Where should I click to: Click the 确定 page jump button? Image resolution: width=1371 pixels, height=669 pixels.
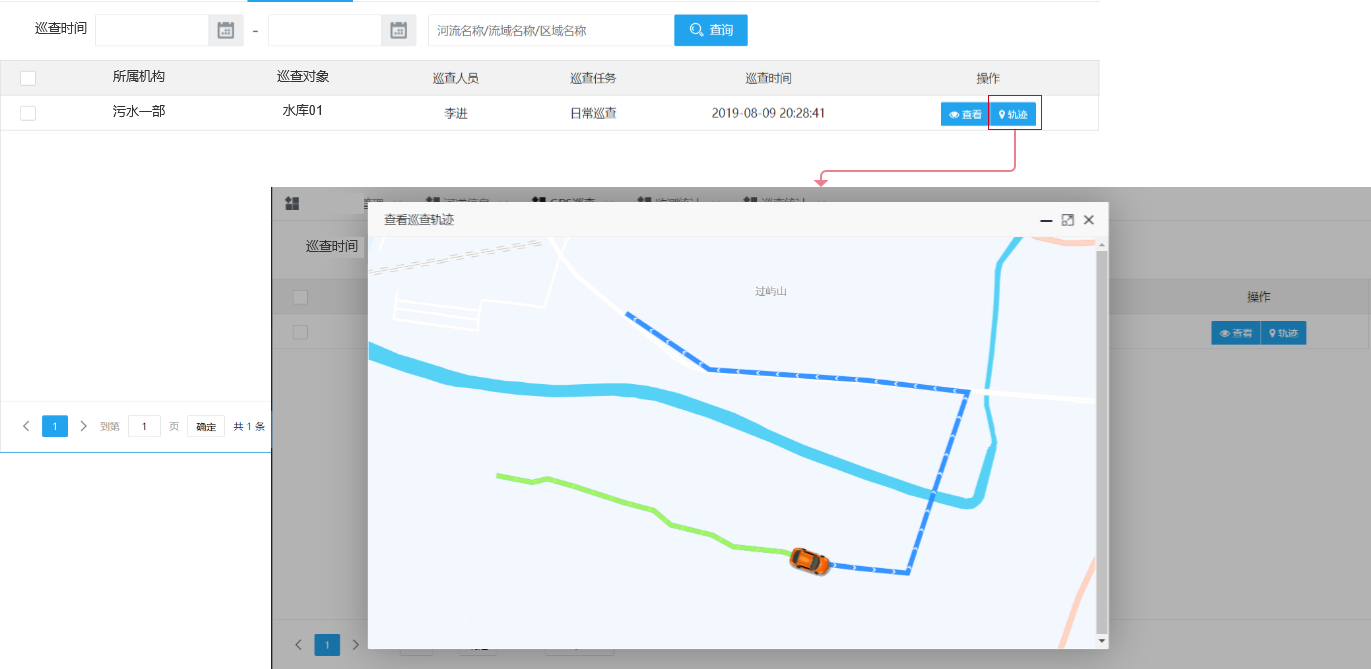click(206, 426)
